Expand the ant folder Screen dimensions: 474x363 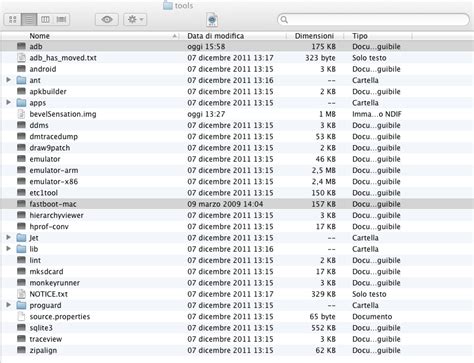click(9, 80)
